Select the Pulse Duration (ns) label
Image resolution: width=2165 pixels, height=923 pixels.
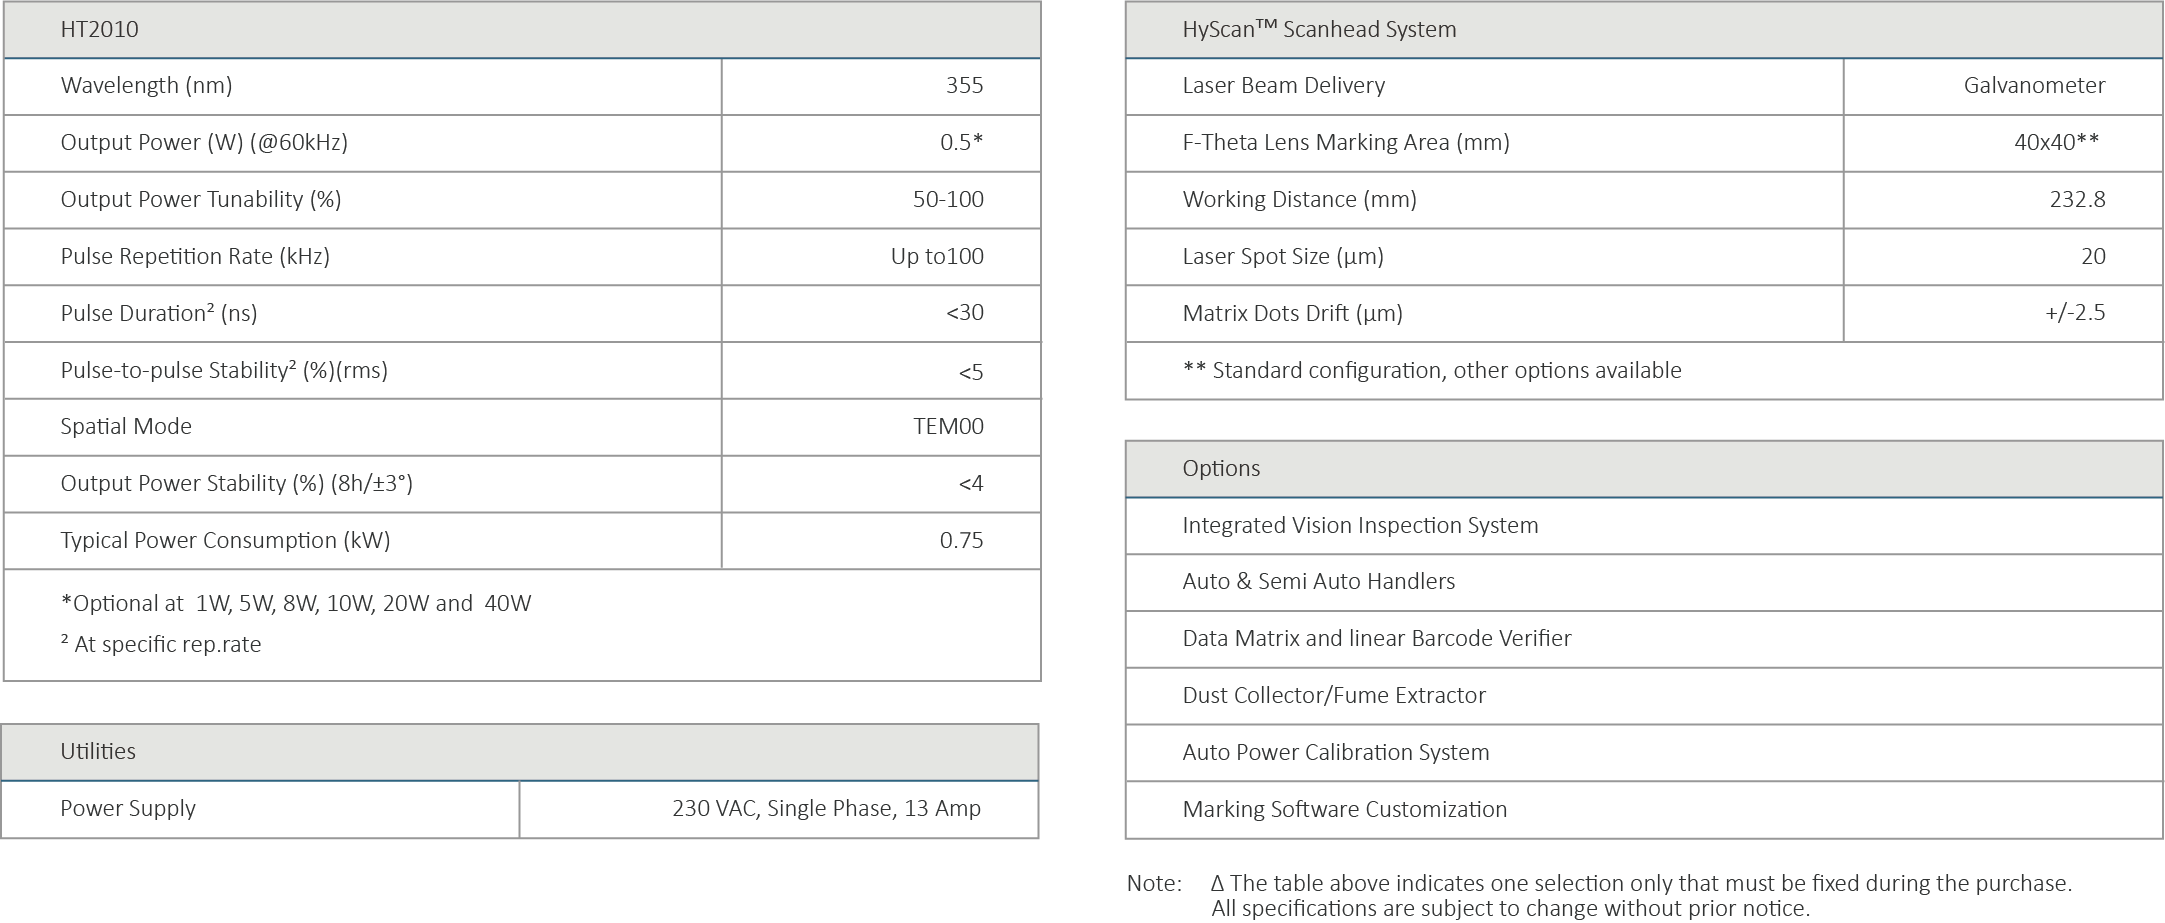158,314
